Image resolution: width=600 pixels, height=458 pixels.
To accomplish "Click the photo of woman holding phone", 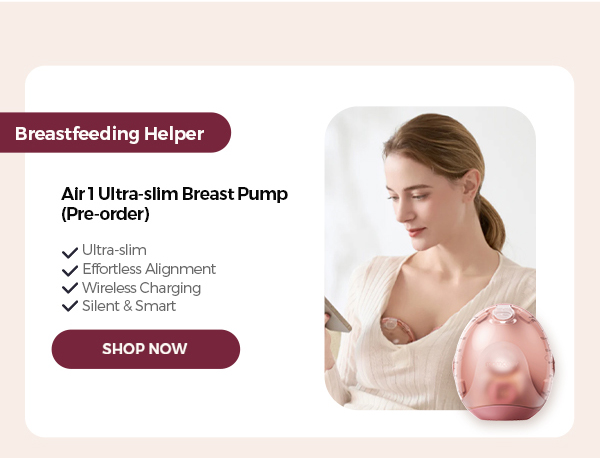I will [430, 258].
